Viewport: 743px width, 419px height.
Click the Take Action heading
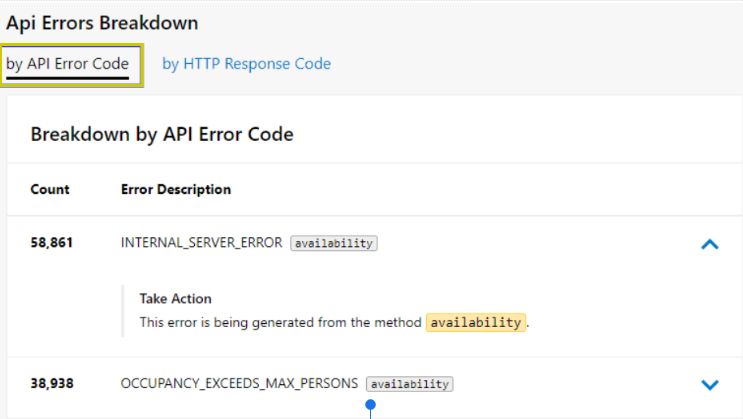pos(175,299)
